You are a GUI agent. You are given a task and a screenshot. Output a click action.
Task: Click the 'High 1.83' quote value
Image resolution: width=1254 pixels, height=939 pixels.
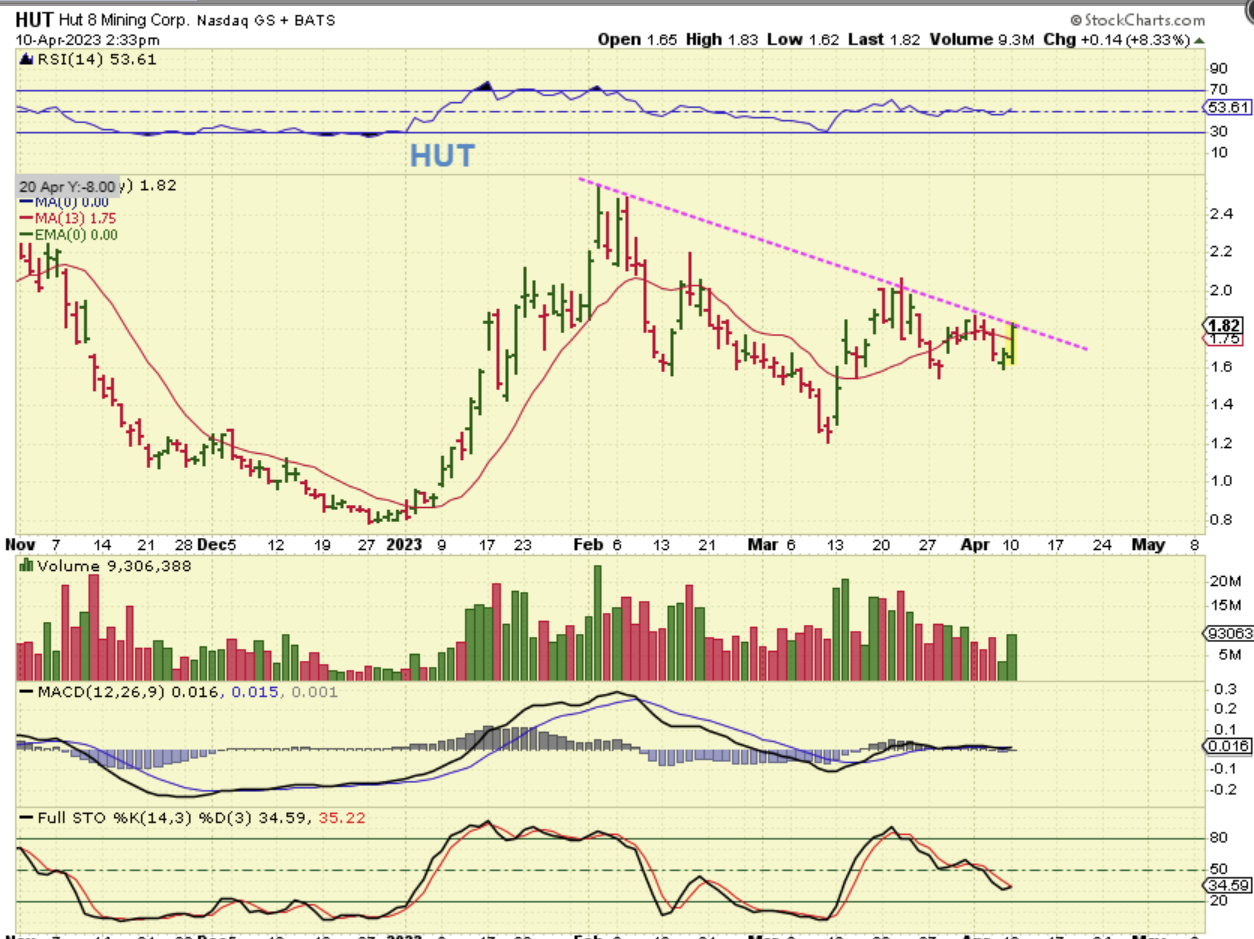(723, 40)
